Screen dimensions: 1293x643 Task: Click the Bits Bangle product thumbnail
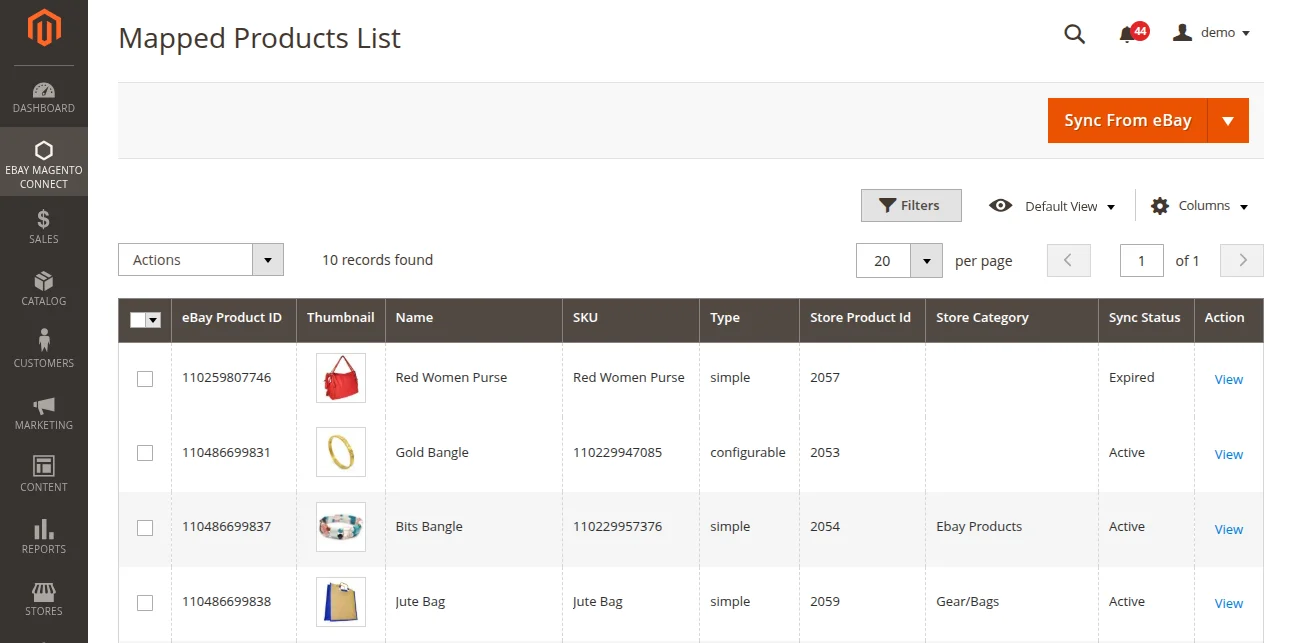click(x=340, y=527)
